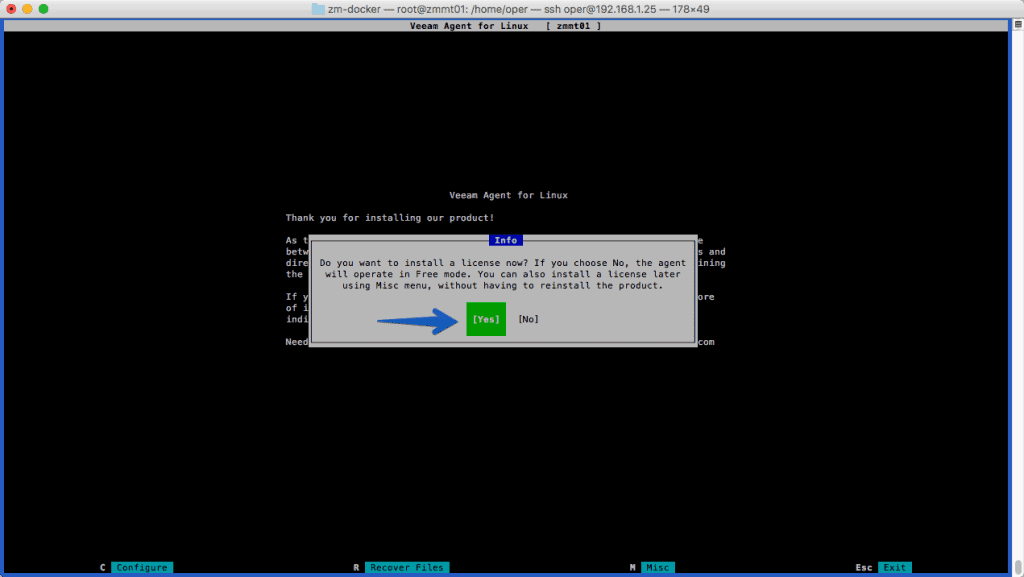Click the Info dialog title label
Image resolution: width=1024 pixels, height=577 pixels.
pyautogui.click(x=505, y=240)
